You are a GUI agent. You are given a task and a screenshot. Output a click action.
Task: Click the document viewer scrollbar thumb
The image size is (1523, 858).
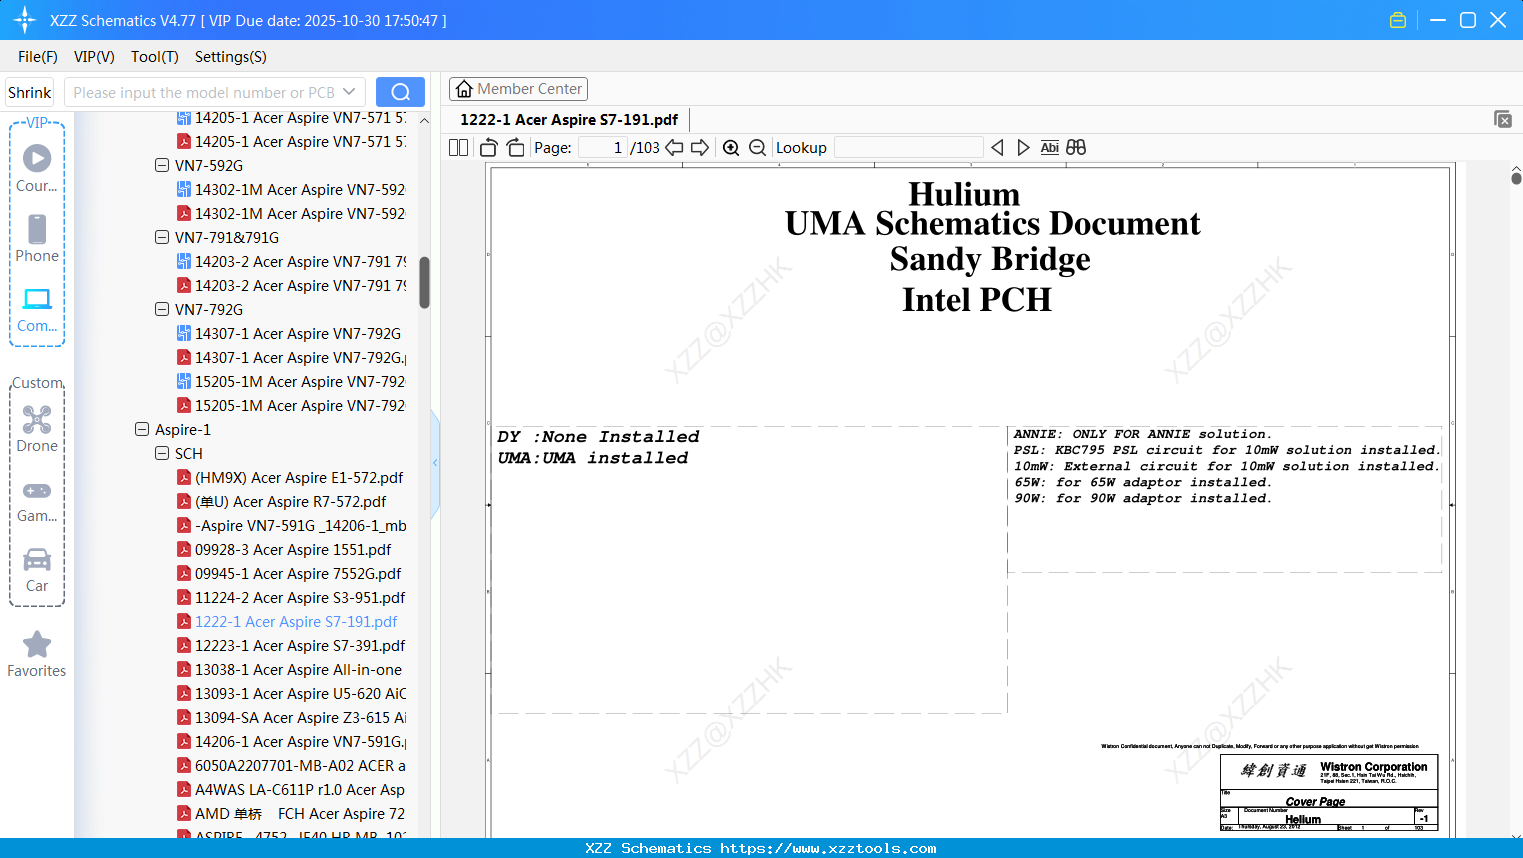[x=1516, y=178]
